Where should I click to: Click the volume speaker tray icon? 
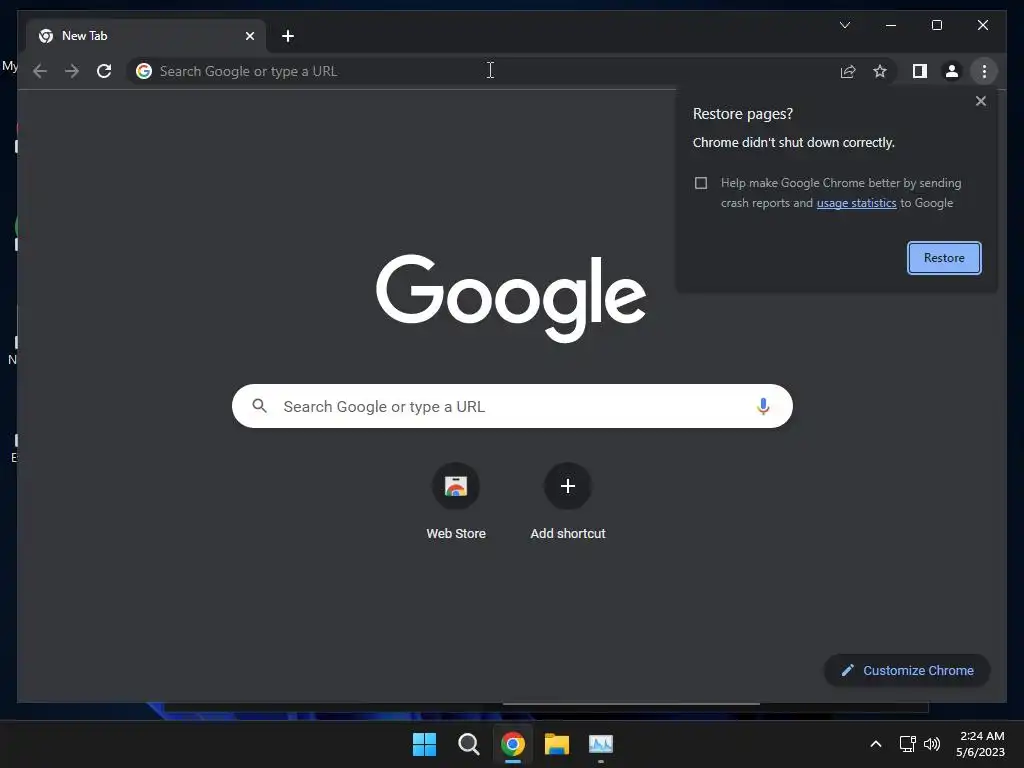(932, 744)
